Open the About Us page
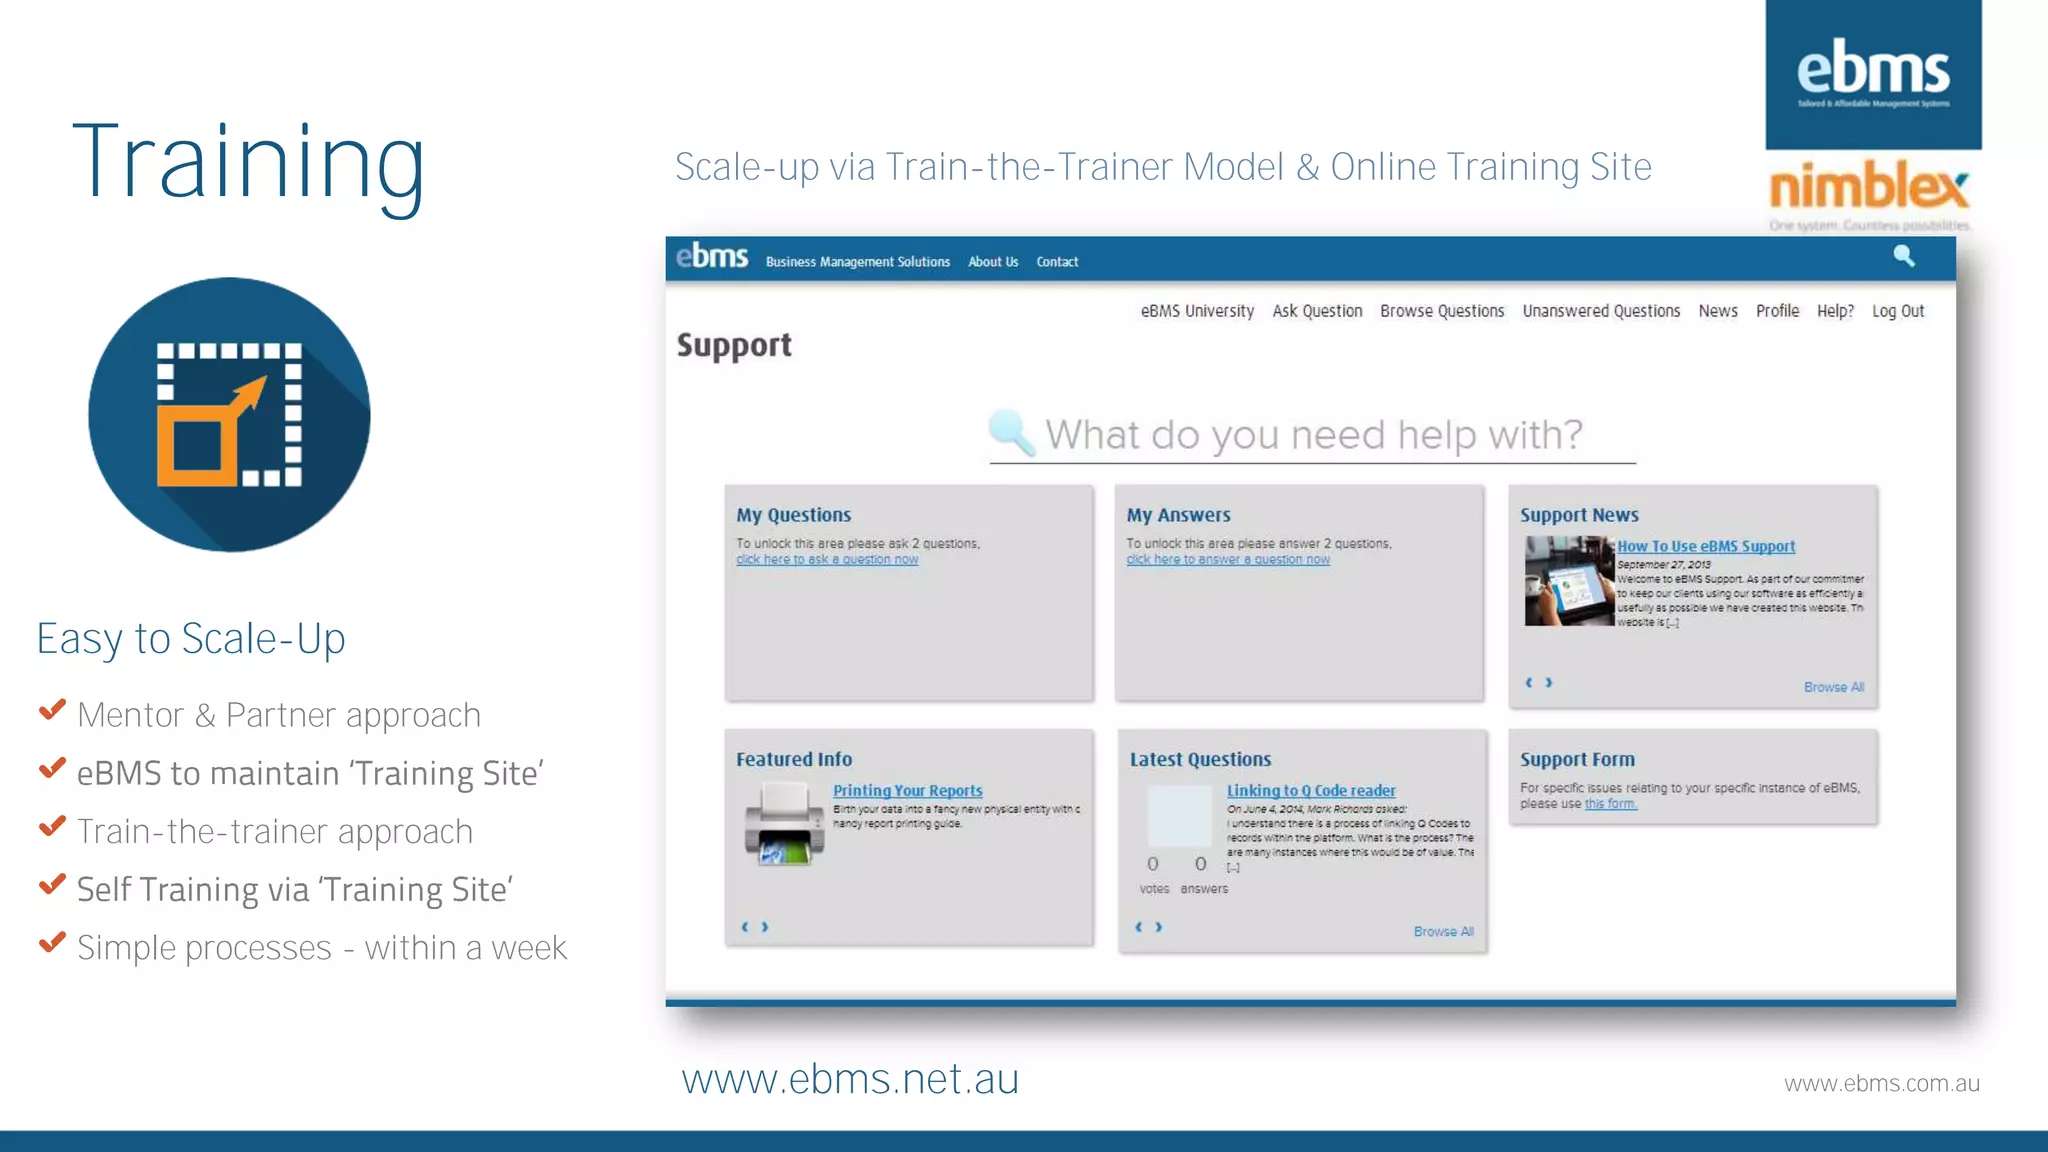Screen dimensions: 2048x1152 [x=993, y=262]
